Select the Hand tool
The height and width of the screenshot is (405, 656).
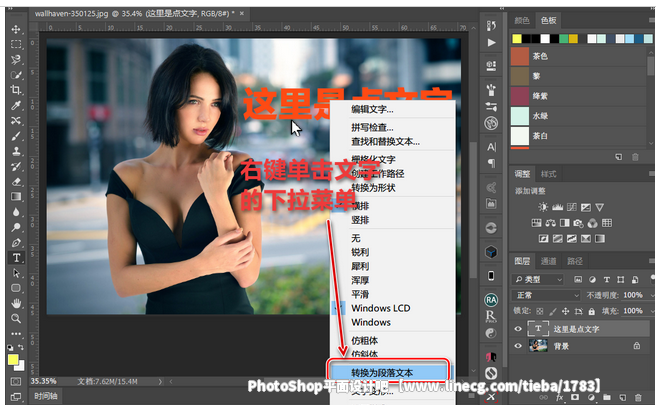[x=16, y=303]
